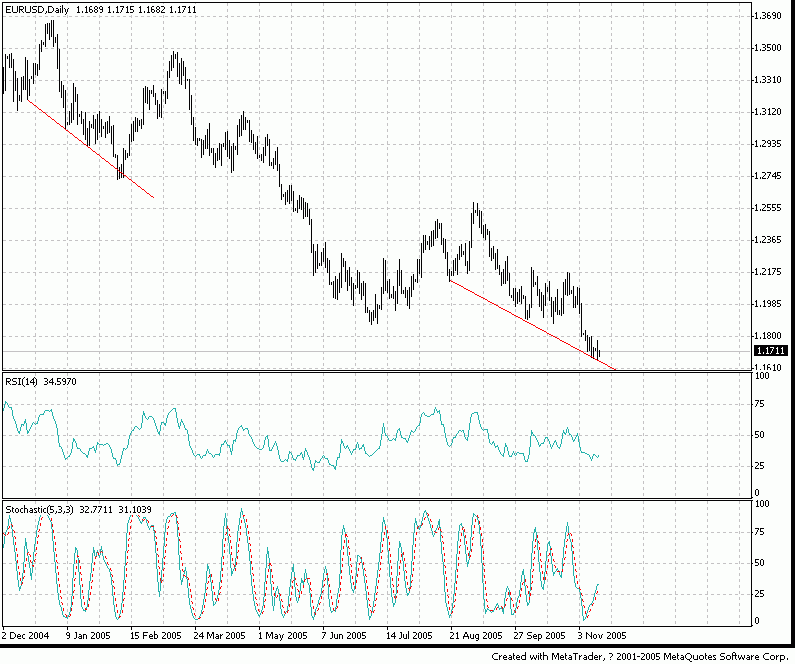Pick the 1.2935 price scale label
Viewport: 795px width, 664px height.
pyautogui.click(x=768, y=144)
